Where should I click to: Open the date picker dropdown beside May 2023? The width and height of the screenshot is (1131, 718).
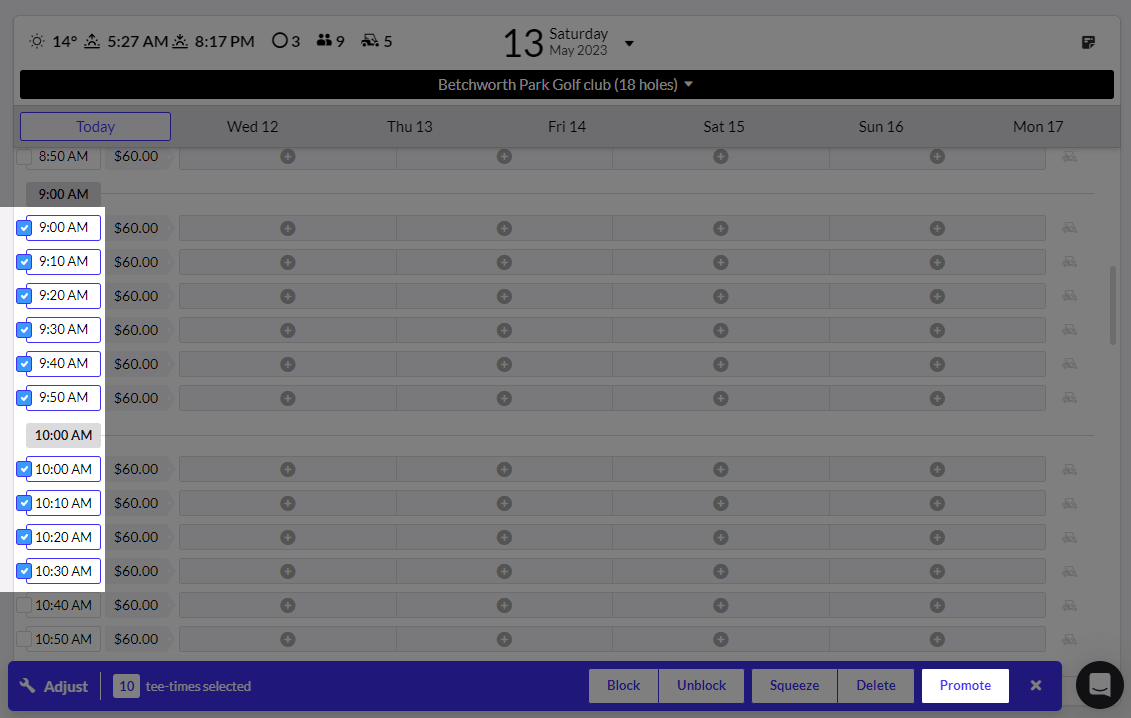click(629, 44)
